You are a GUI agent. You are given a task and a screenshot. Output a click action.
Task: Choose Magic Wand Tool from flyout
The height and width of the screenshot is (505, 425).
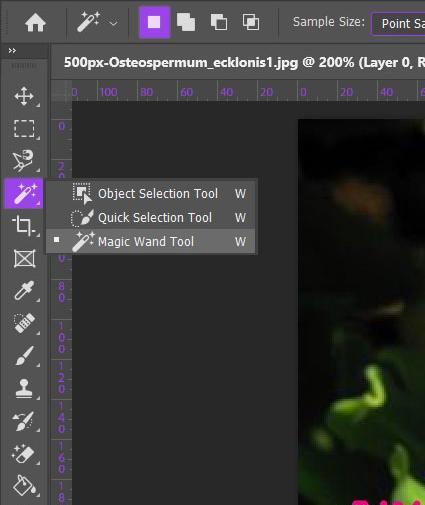tap(151, 242)
